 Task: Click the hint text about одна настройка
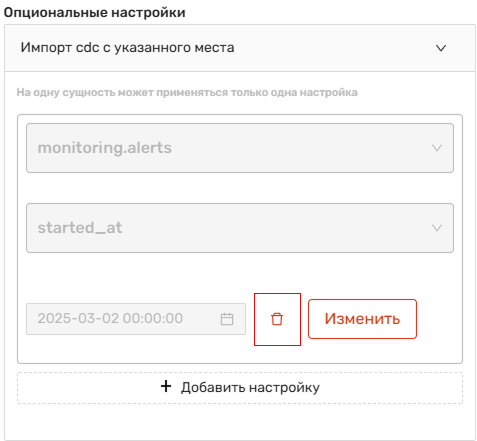[187, 92]
